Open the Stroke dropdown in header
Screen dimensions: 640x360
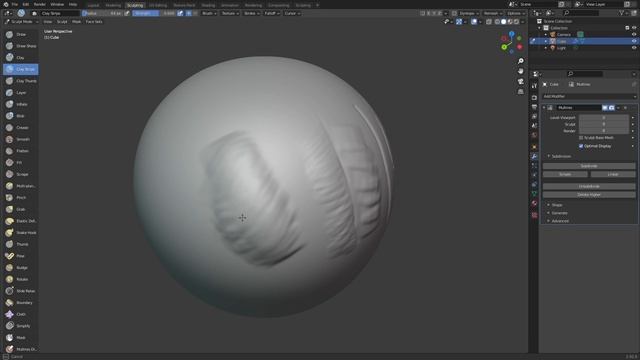tap(251, 13)
